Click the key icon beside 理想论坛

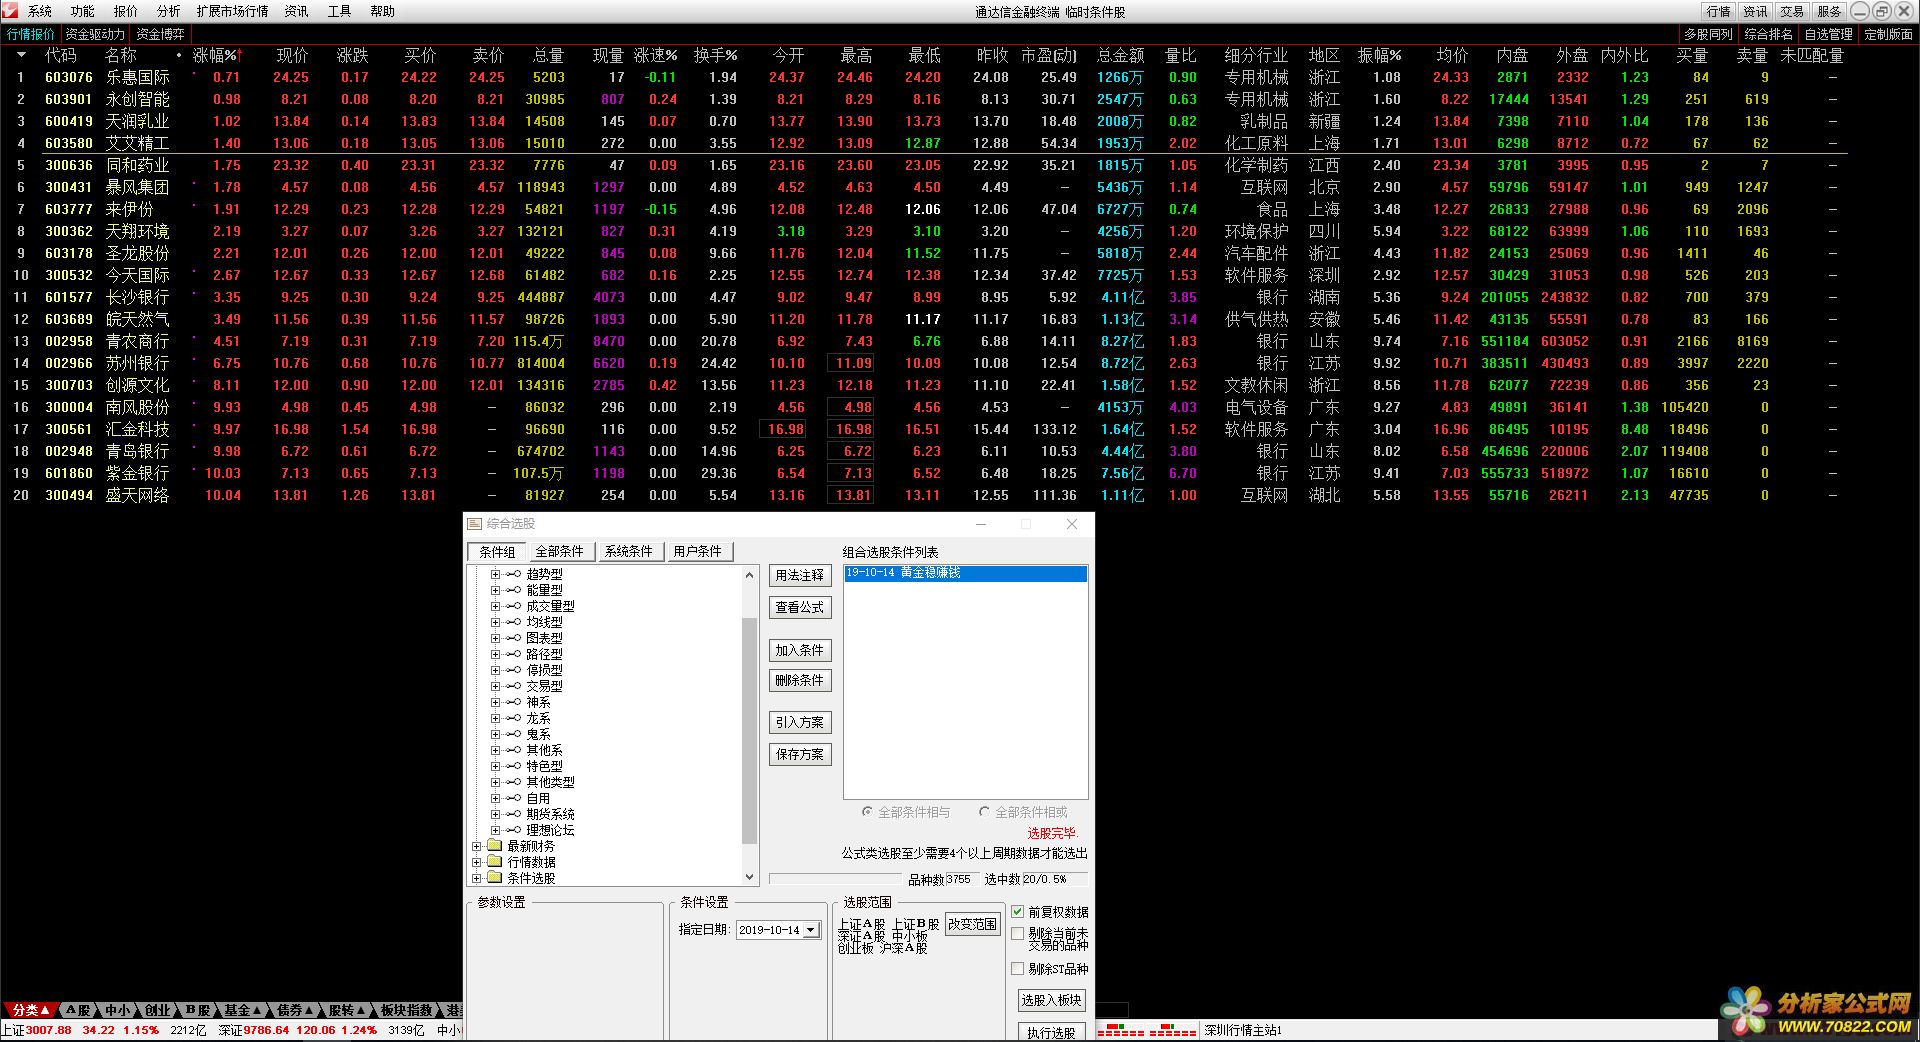pos(513,831)
